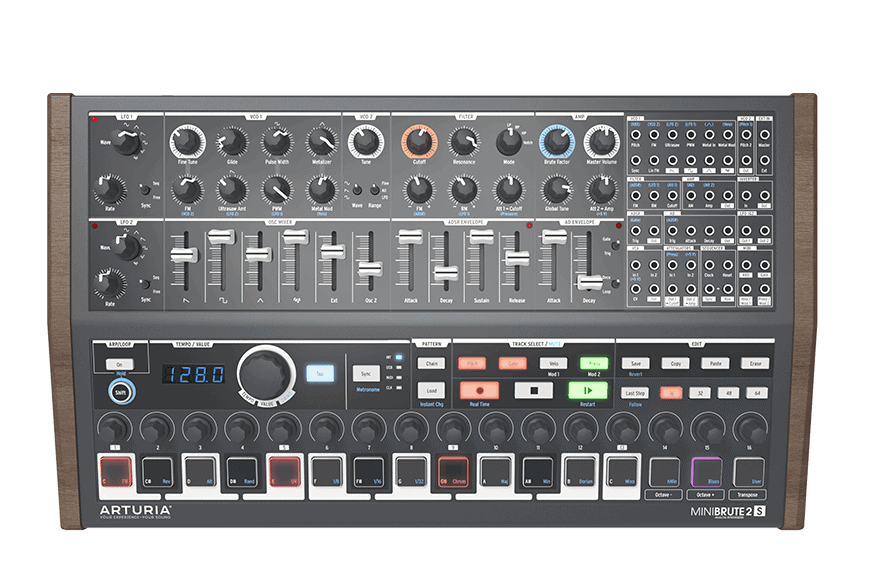
Task: Click the Osc 2 mixer fader
Action: (x=370, y=269)
